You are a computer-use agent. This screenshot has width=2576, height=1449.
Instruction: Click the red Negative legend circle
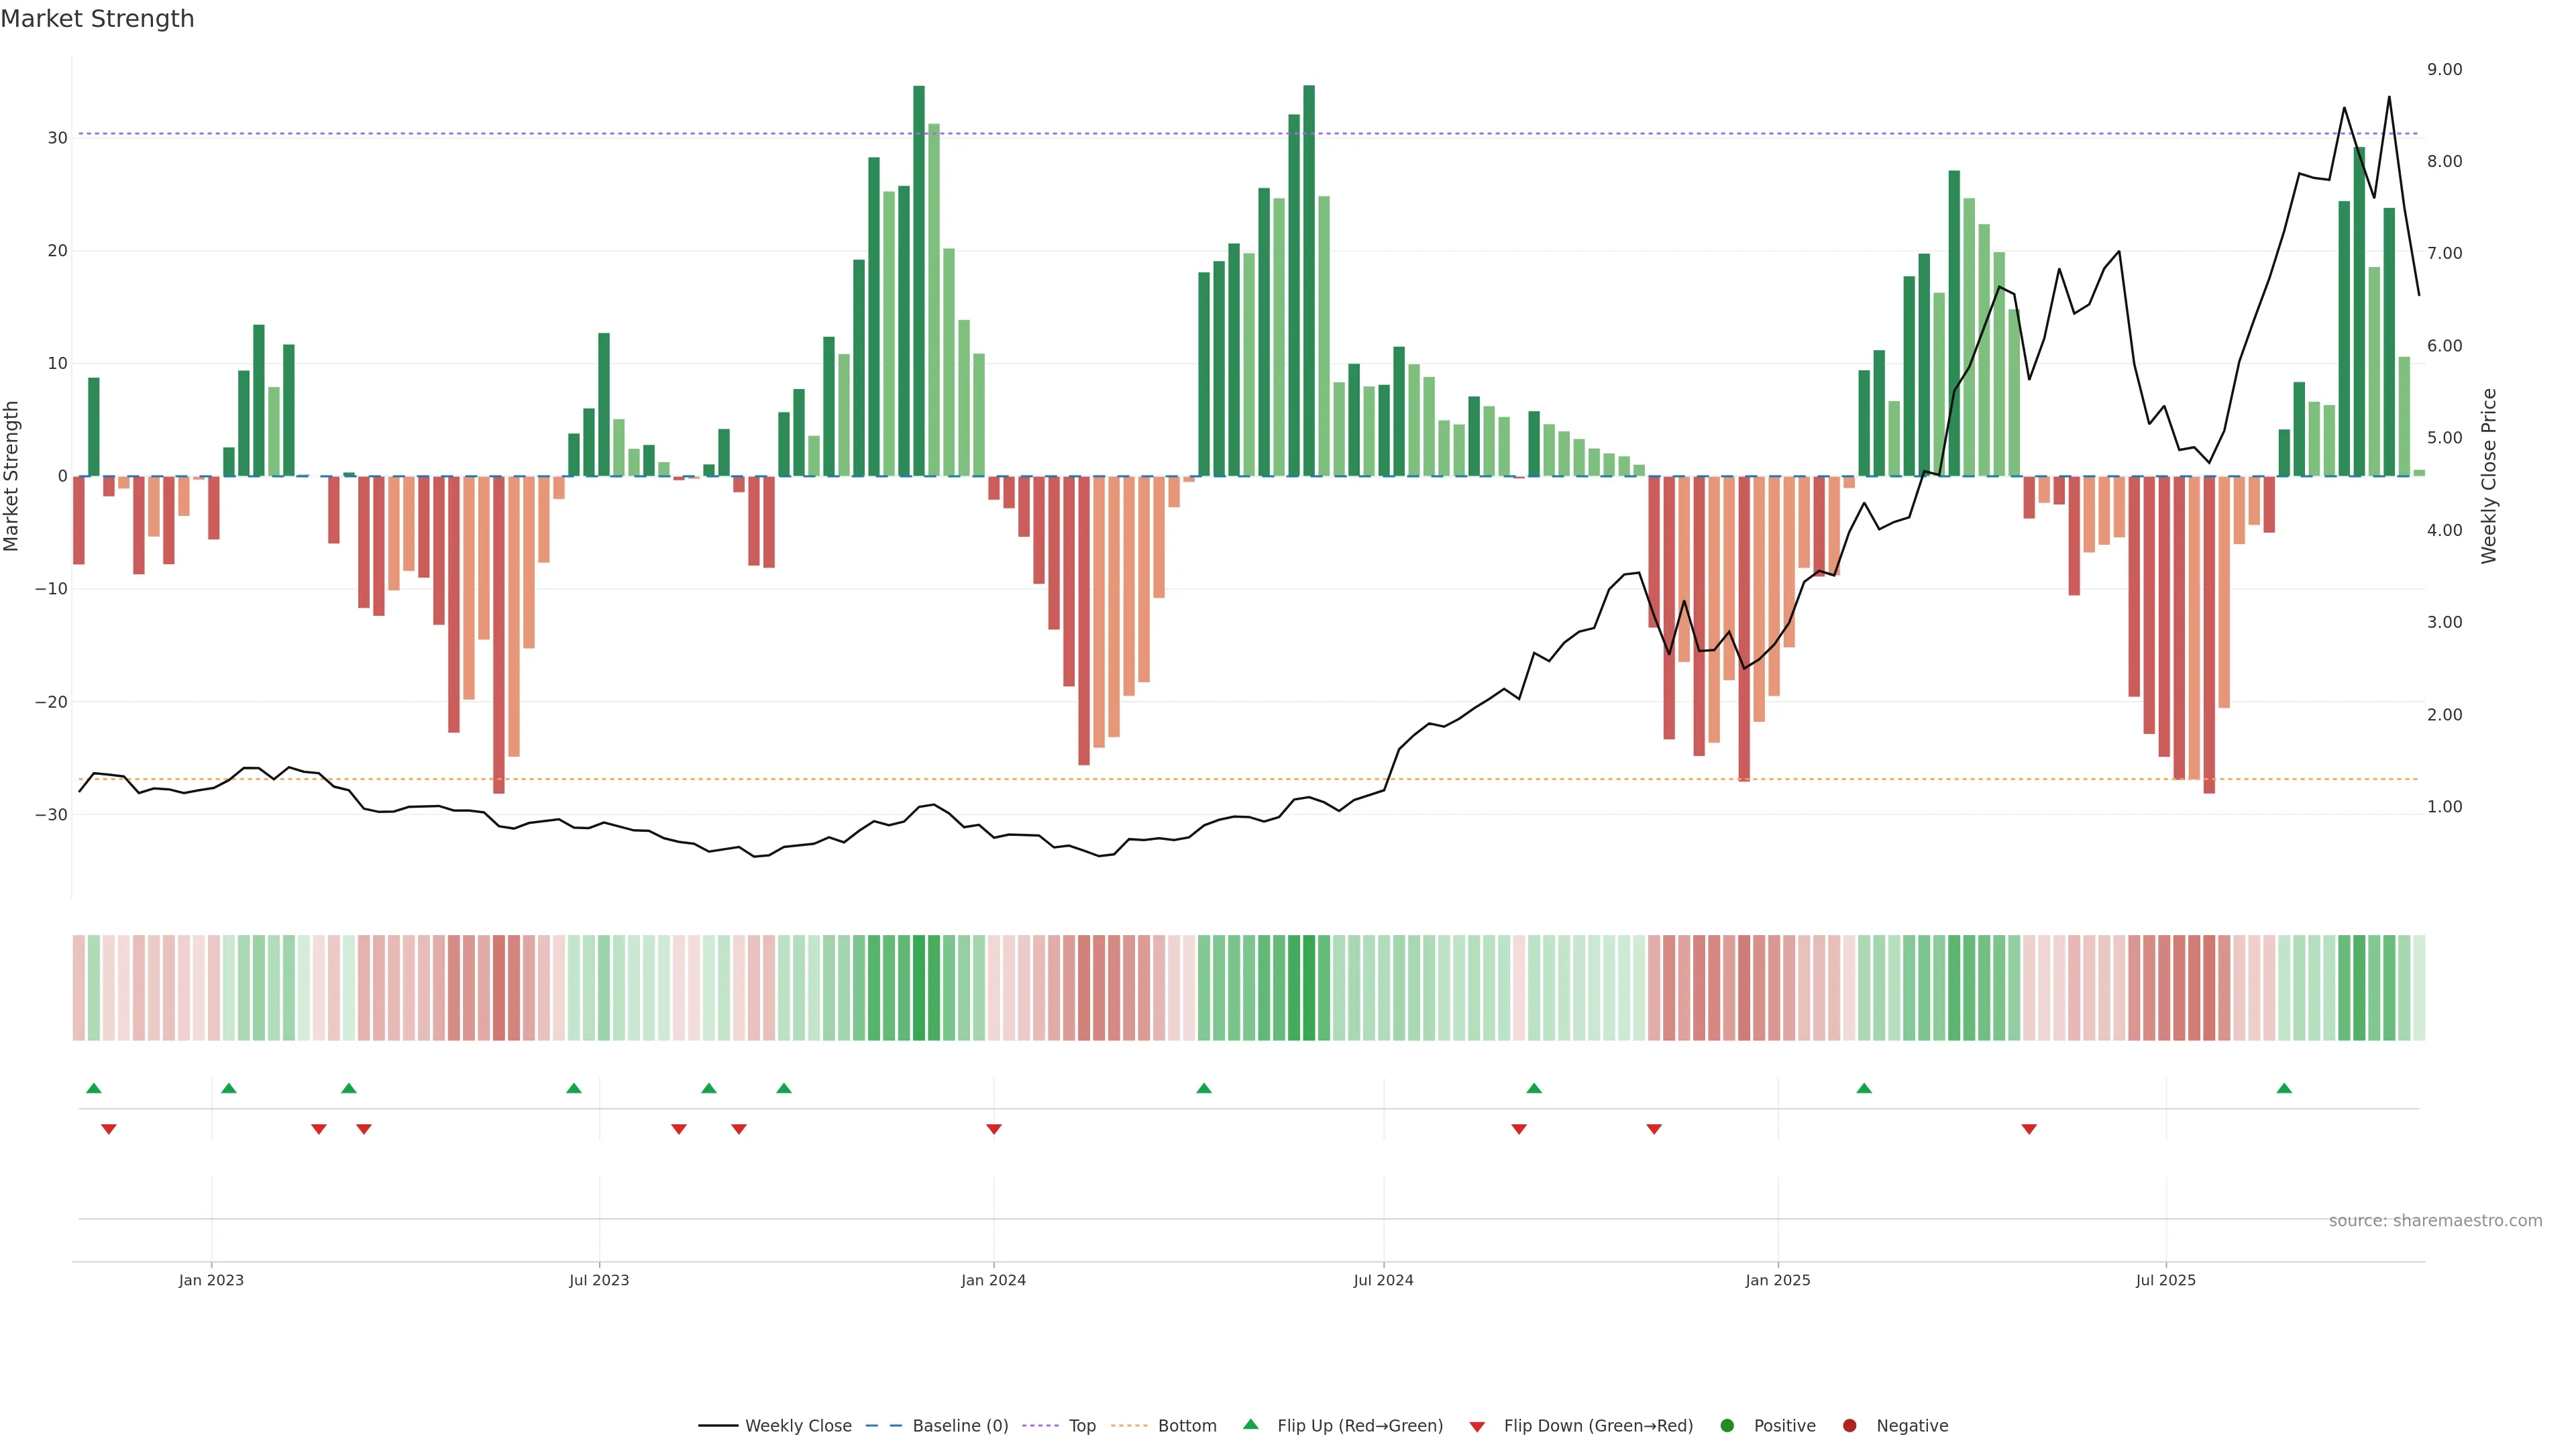point(1849,1426)
